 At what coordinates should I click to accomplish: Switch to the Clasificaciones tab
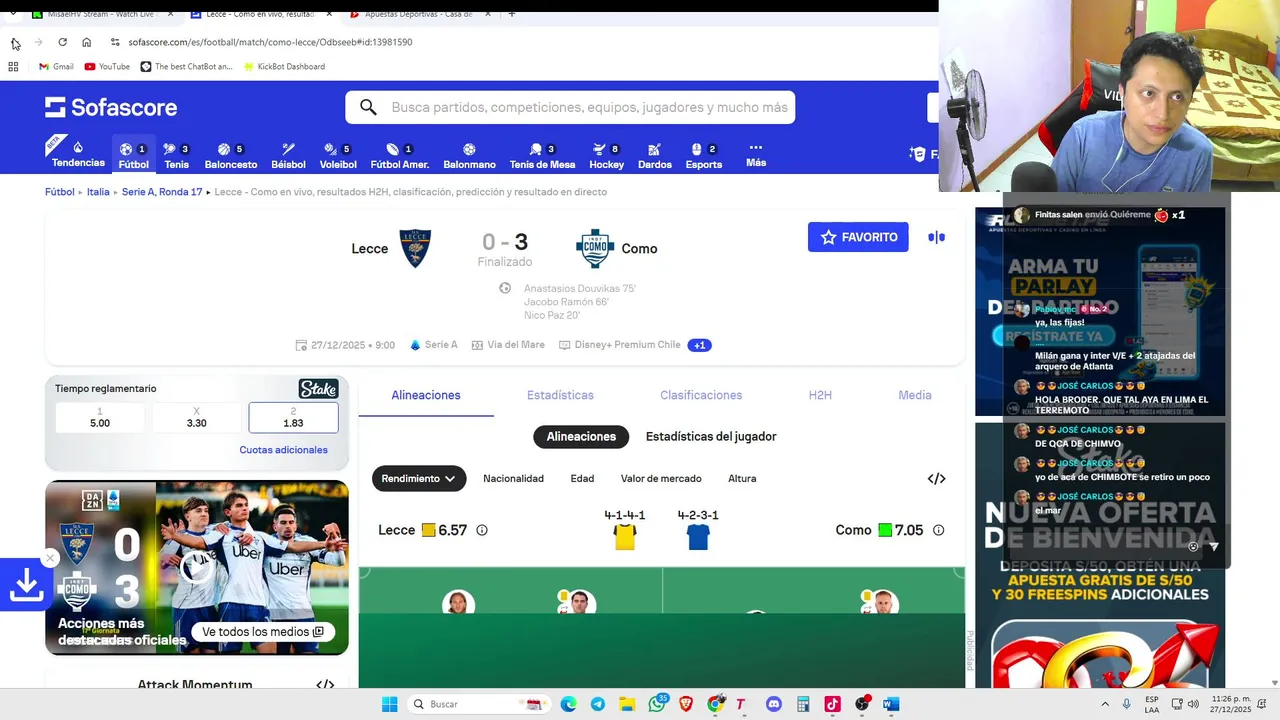(x=701, y=395)
